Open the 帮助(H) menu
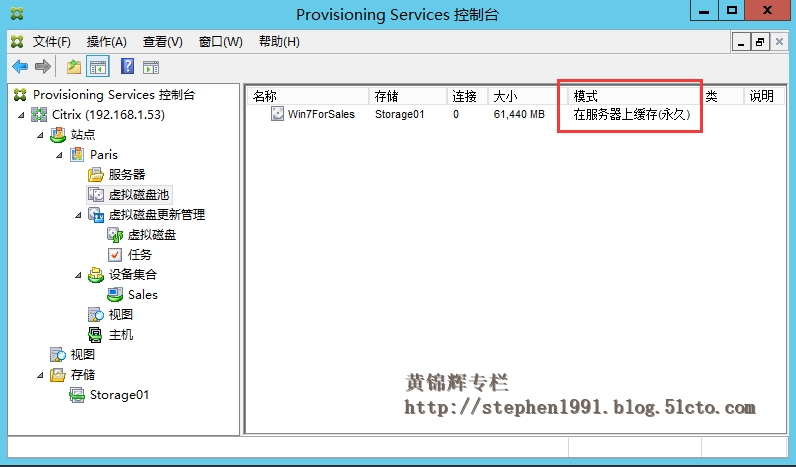Image resolution: width=796 pixels, height=467 pixels. point(279,42)
